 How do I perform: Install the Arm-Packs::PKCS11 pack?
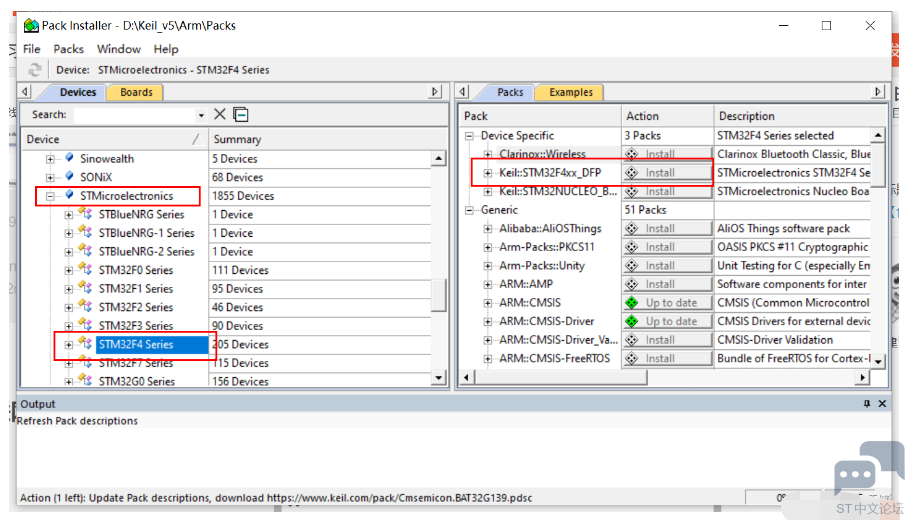click(x=667, y=247)
